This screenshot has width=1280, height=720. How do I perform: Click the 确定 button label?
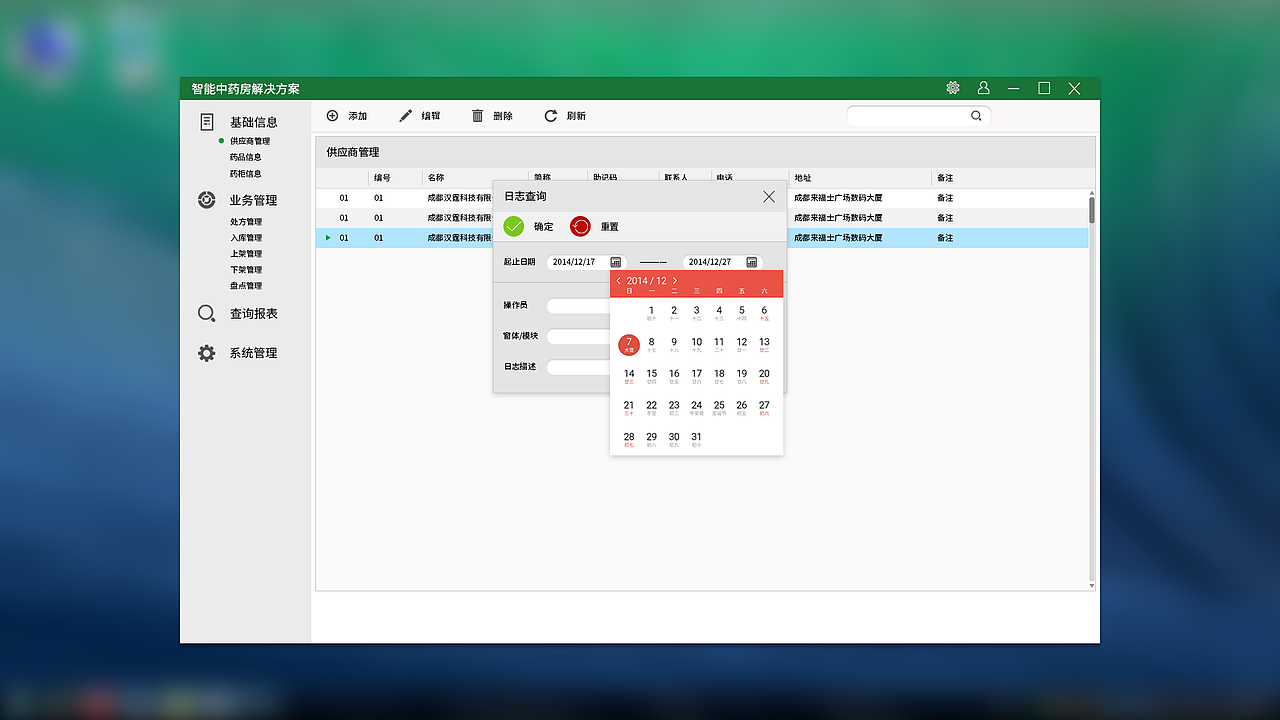tap(543, 227)
